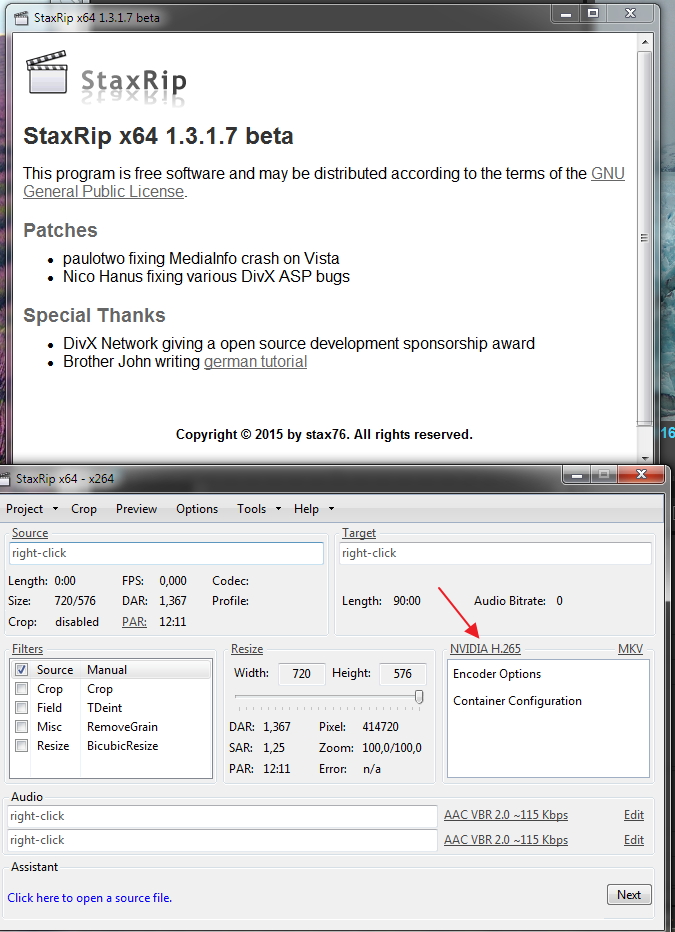Open the Crop menu item
675x932 pixels.
pos(84,509)
